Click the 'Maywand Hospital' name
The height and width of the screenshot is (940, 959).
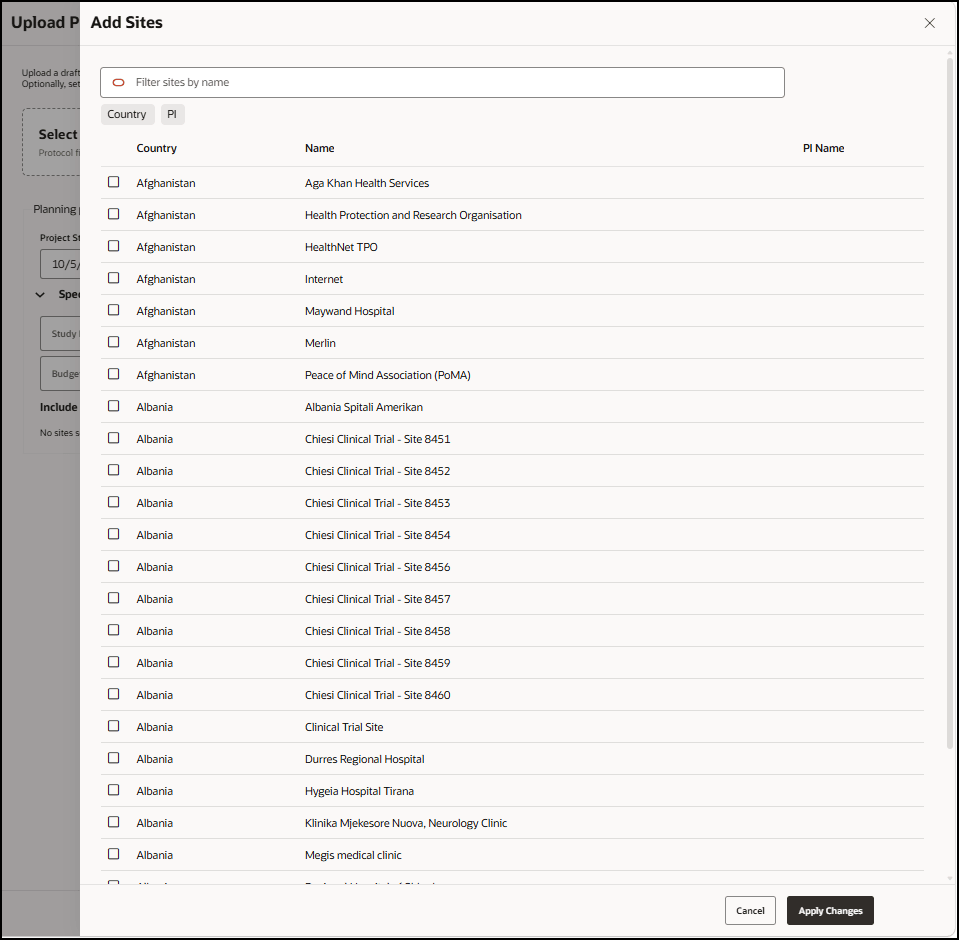pyautogui.click(x=350, y=311)
